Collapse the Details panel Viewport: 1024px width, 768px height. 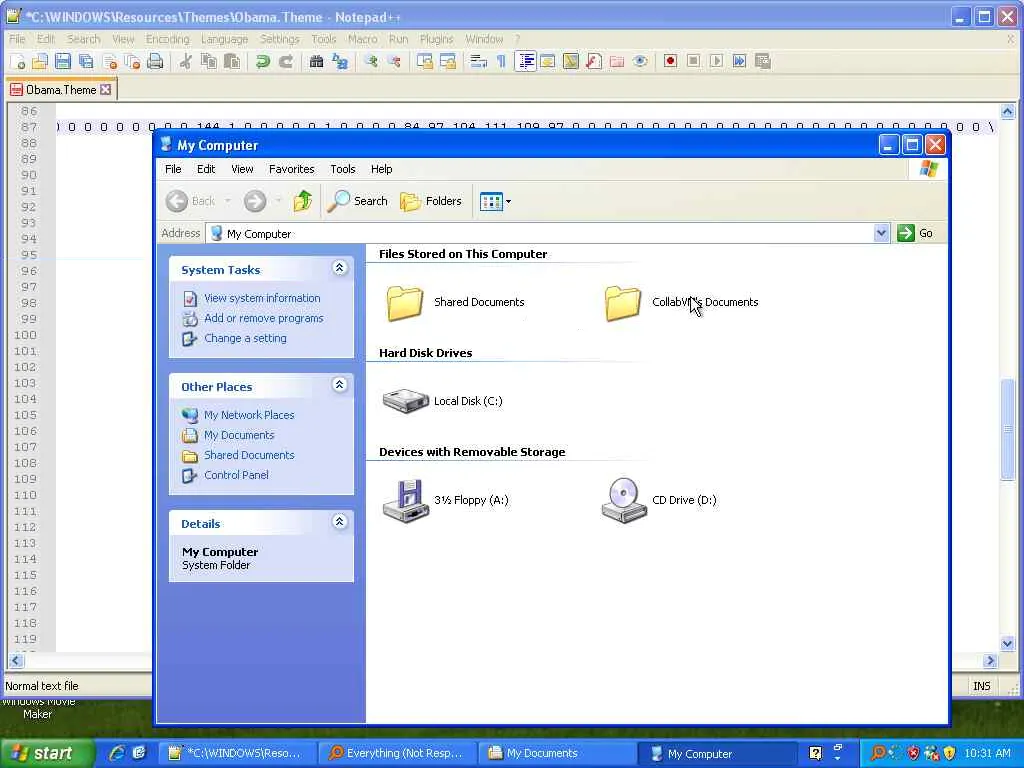[x=340, y=522]
